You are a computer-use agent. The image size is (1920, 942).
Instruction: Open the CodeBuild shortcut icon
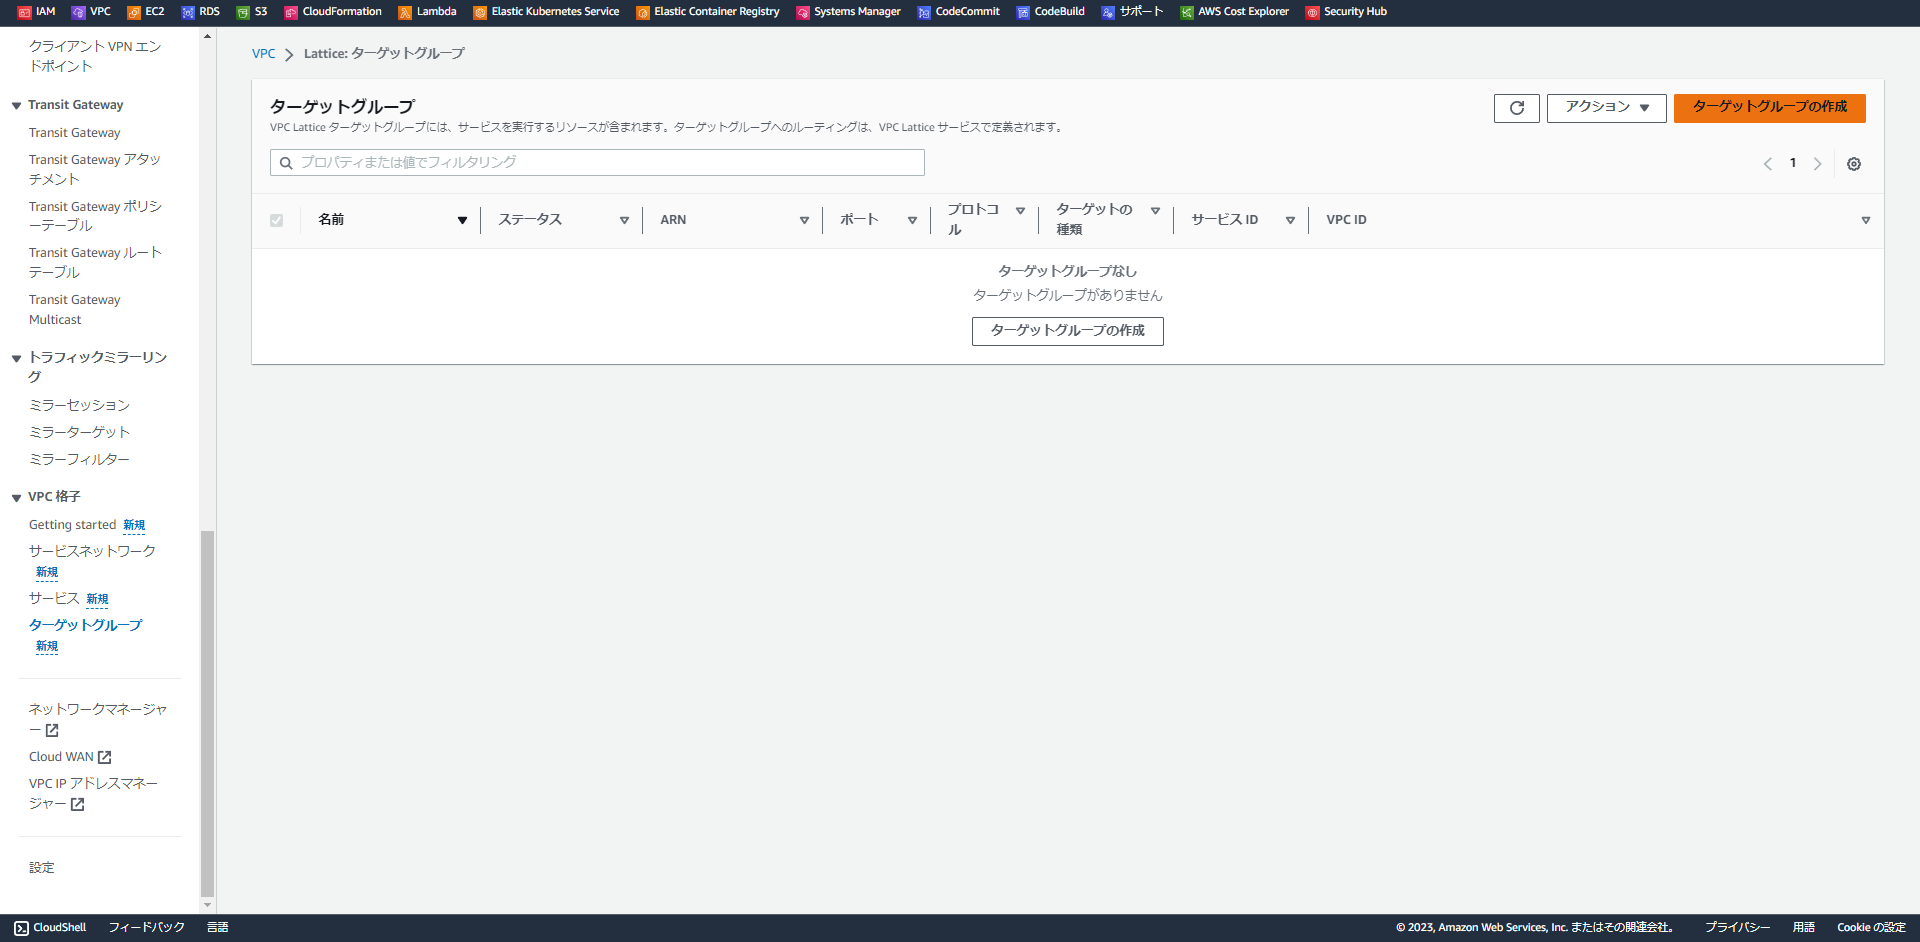click(1023, 12)
